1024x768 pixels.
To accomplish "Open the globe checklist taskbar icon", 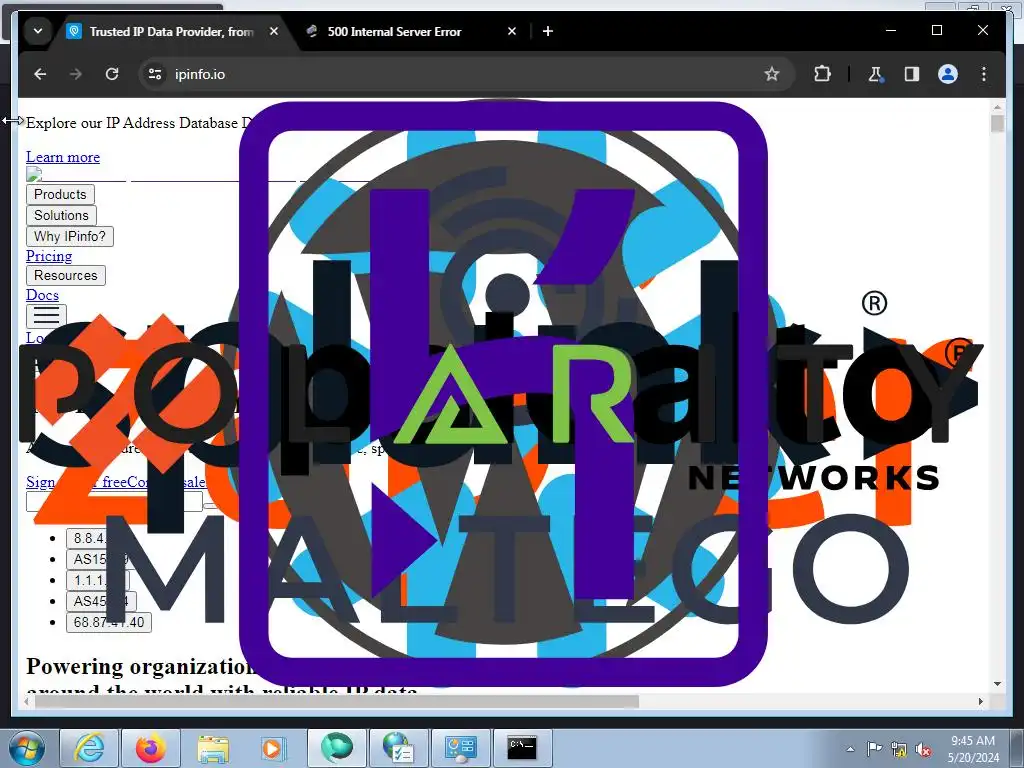I will (398, 748).
